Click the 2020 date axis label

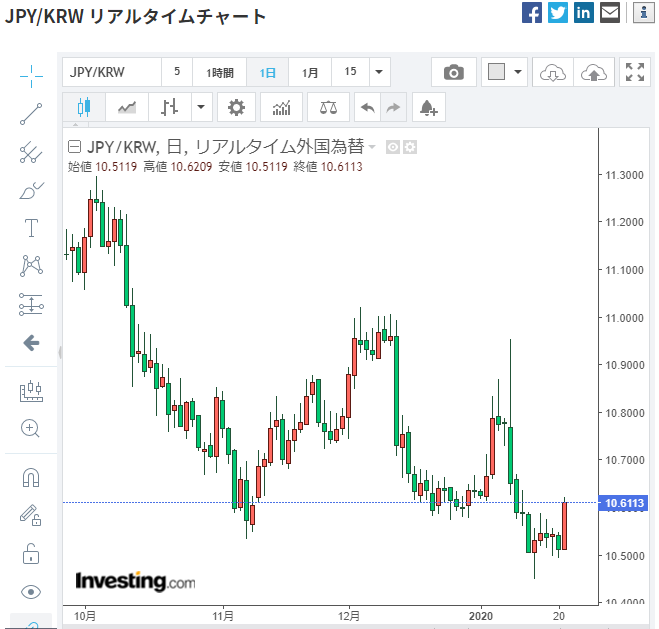coord(481,616)
